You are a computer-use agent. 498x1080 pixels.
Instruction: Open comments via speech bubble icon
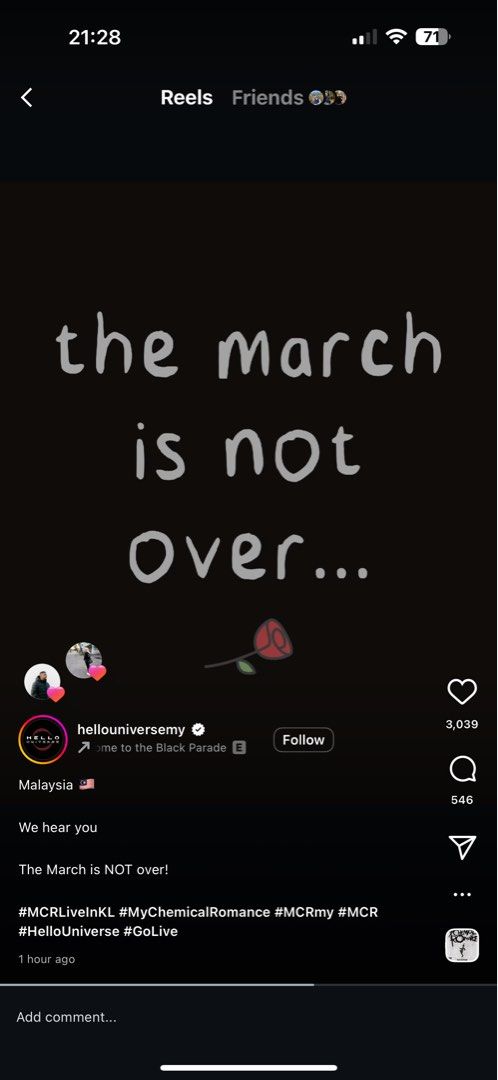pos(462,769)
